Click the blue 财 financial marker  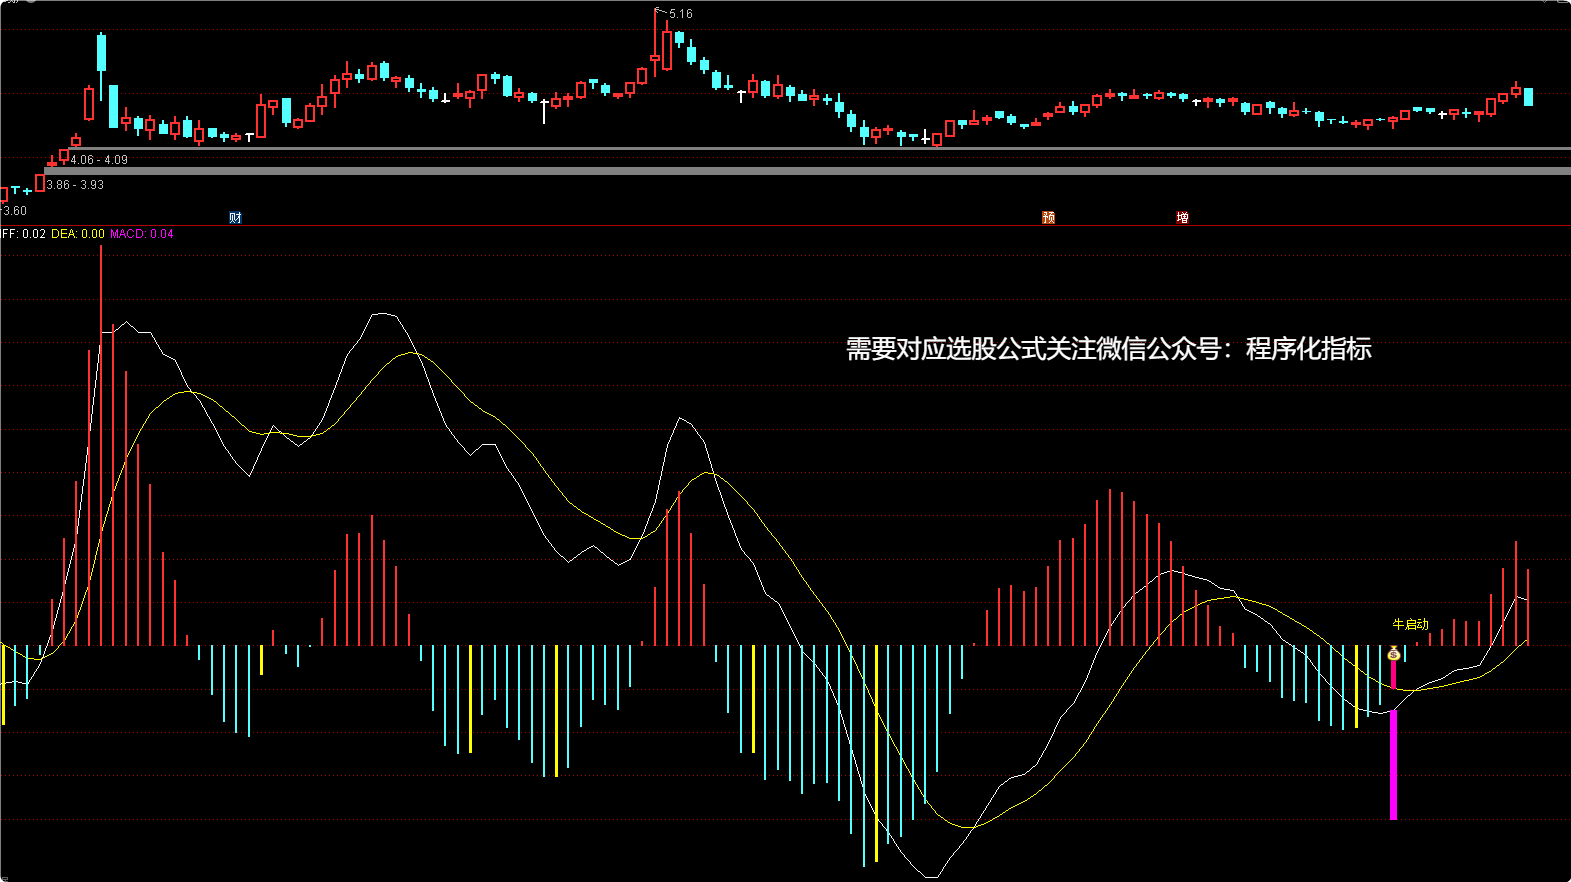pyautogui.click(x=235, y=217)
